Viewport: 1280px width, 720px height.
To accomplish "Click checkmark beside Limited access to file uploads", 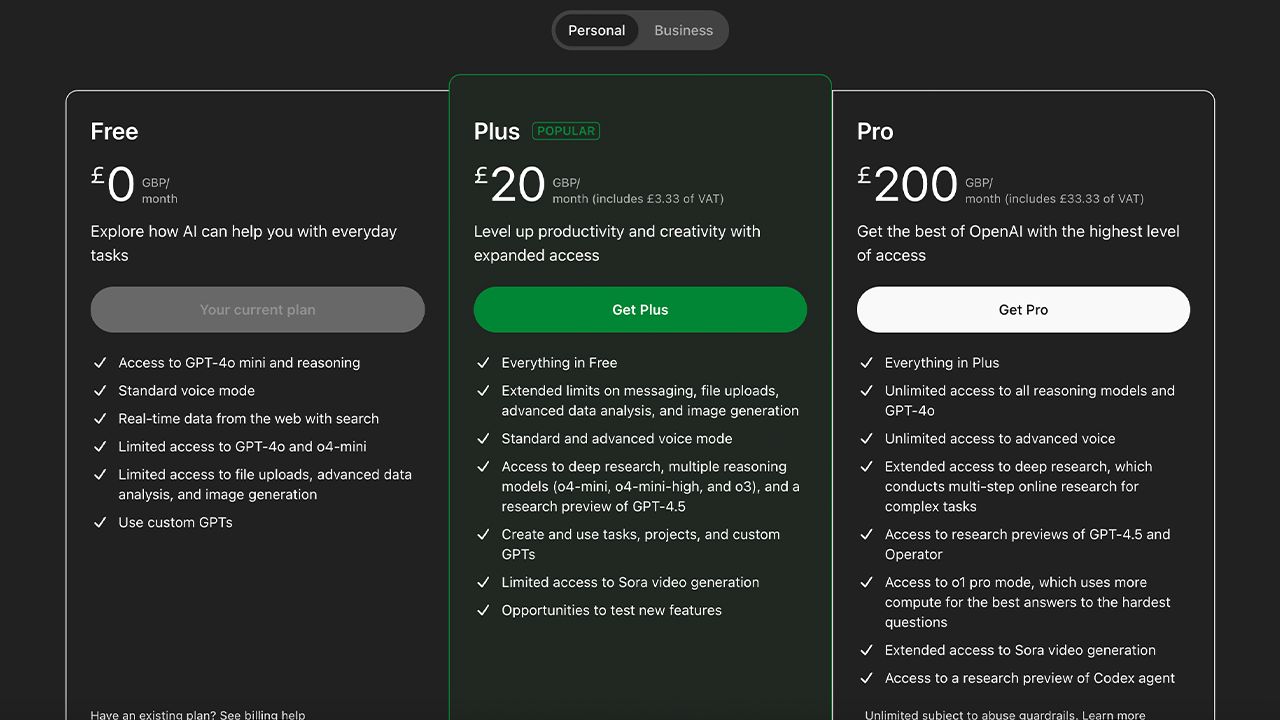I will pos(99,475).
